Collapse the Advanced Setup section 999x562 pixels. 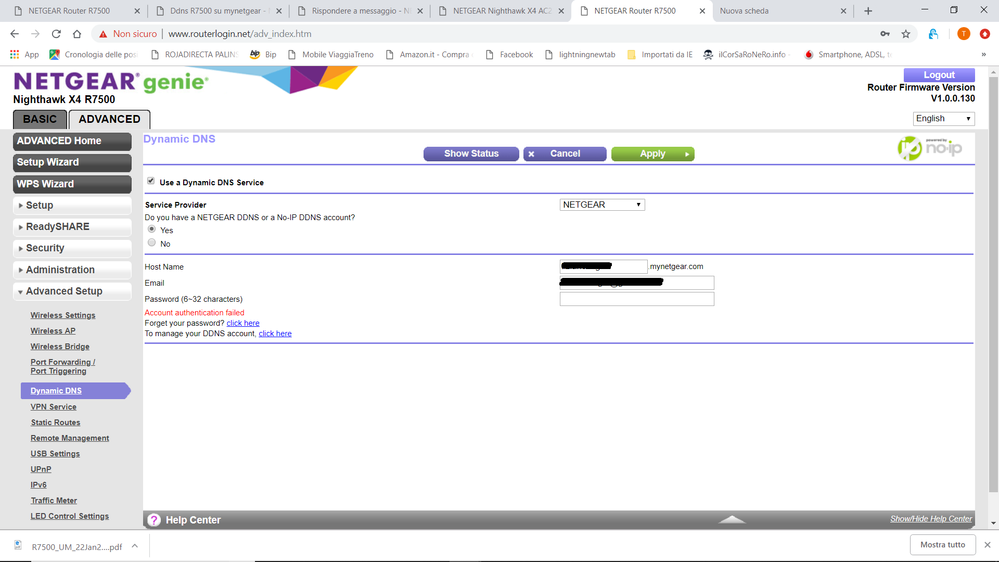[72, 291]
